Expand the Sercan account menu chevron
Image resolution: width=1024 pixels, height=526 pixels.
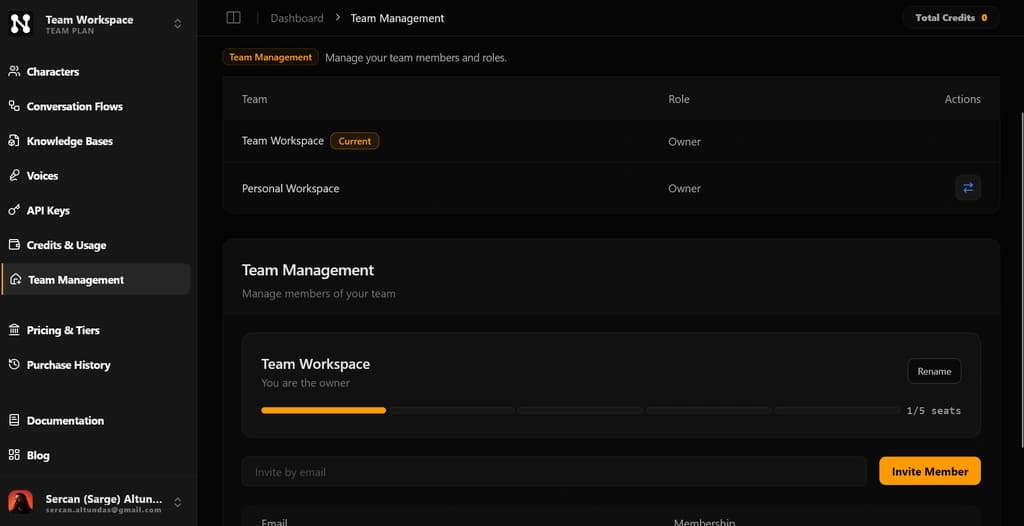[x=177, y=502]
